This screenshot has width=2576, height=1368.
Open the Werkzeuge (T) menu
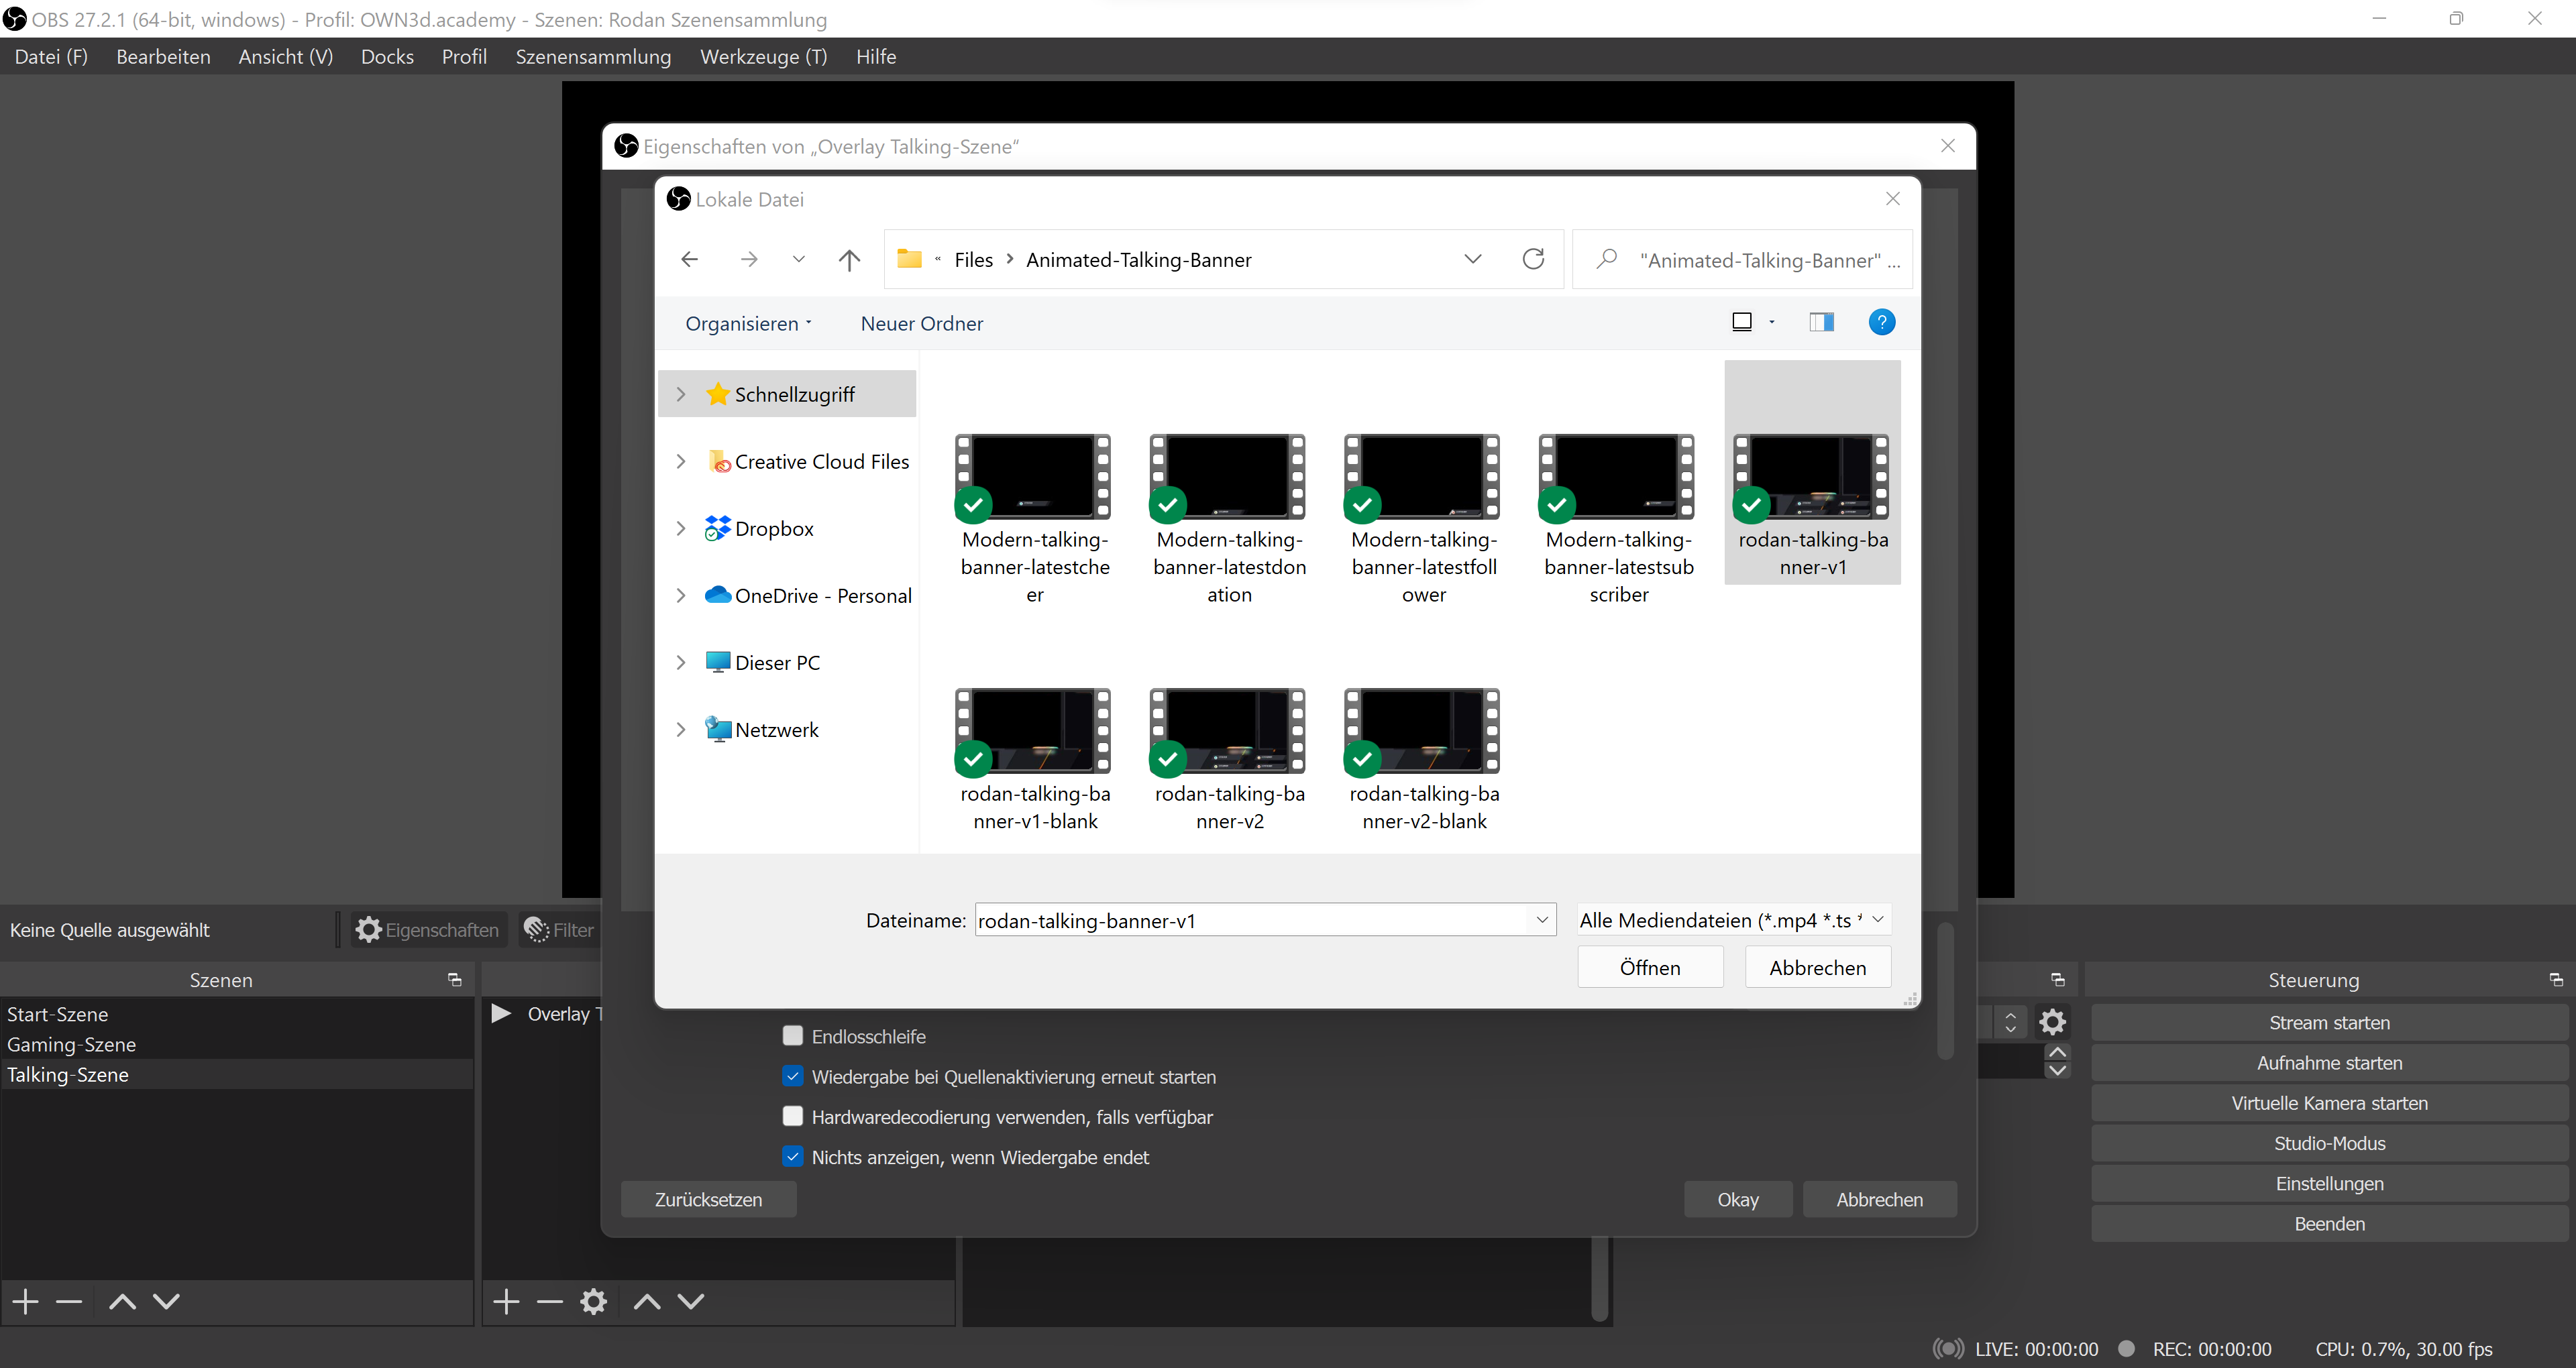[x=763, y=57]
